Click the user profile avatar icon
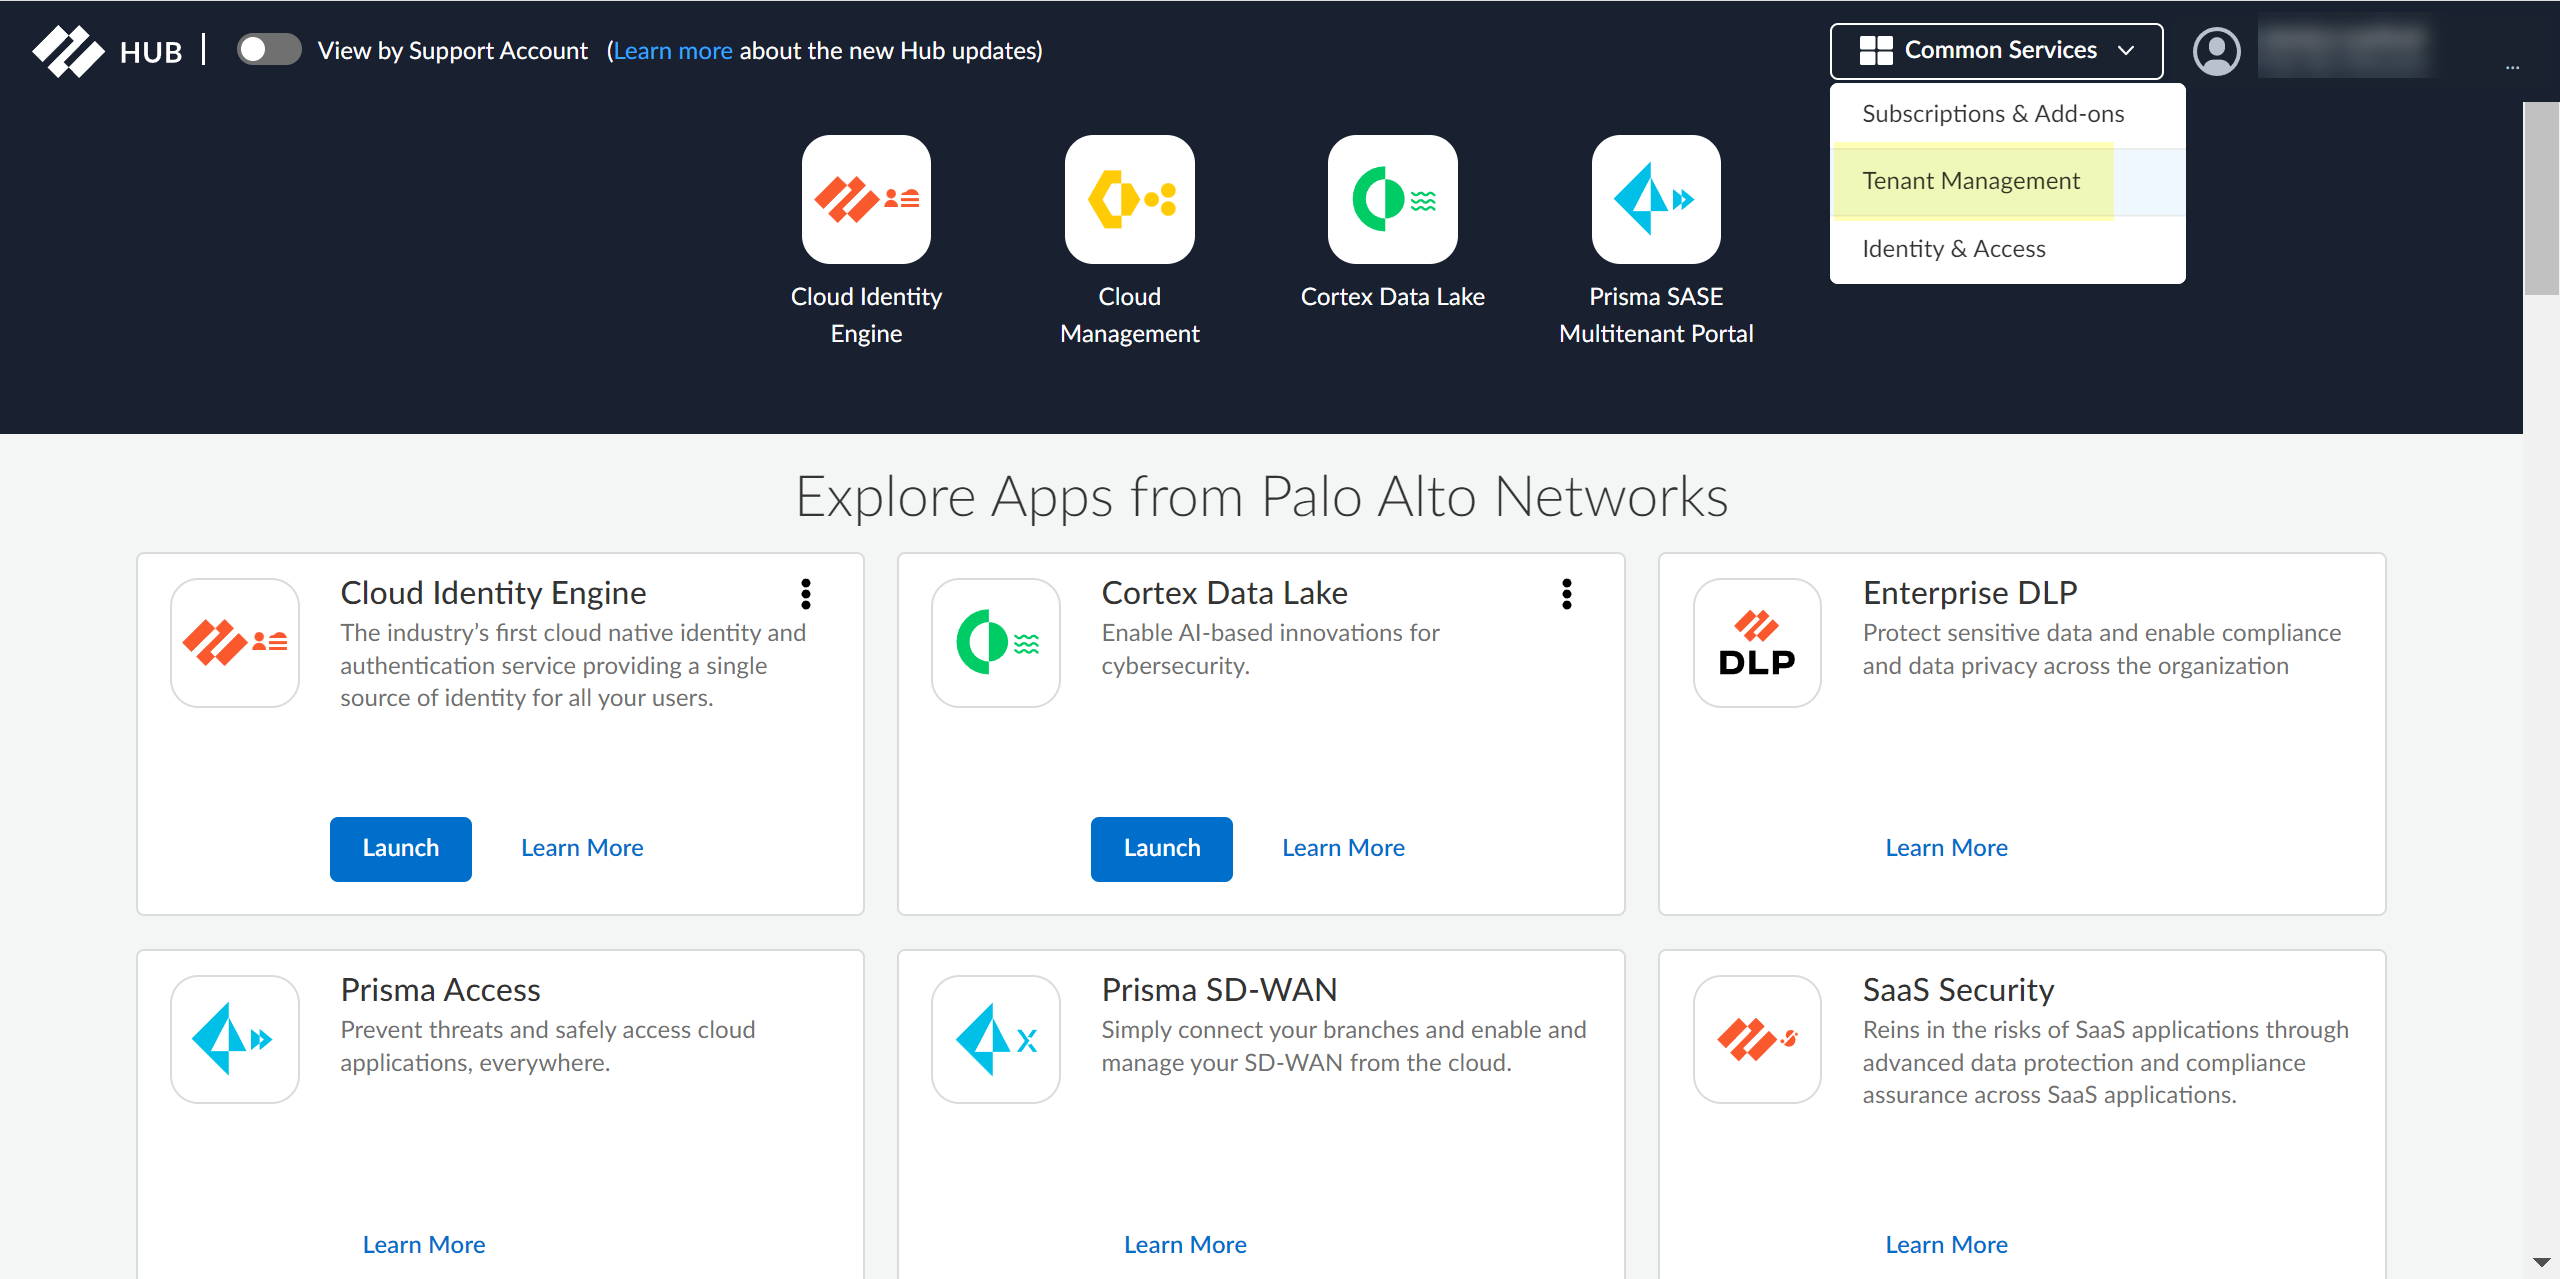 pyautogui.click(x=2216, y=51)
